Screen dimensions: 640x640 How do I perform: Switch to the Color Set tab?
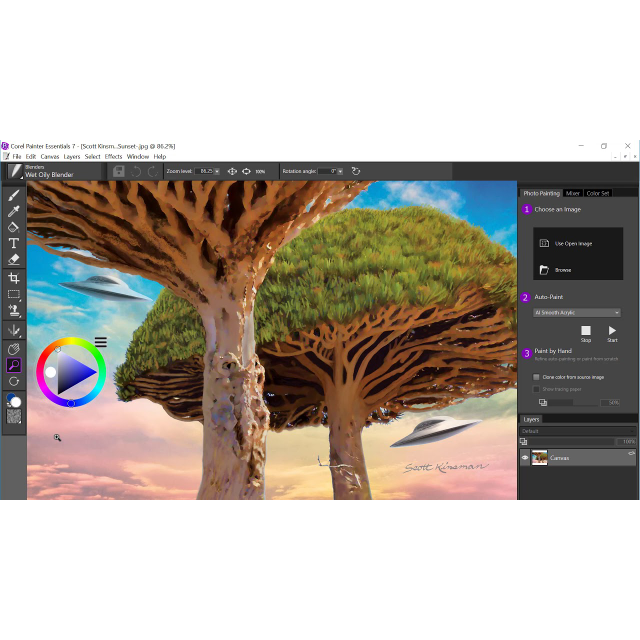(598, 193)
